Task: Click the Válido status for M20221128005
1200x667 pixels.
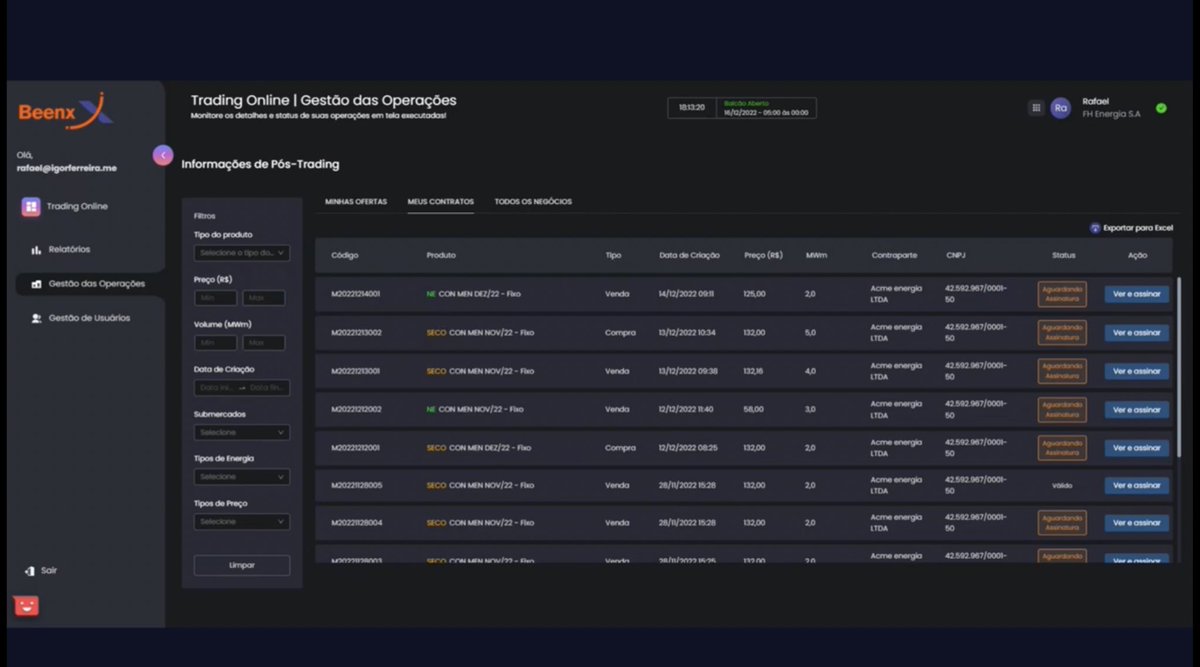Action: (x=1062, y=486)
